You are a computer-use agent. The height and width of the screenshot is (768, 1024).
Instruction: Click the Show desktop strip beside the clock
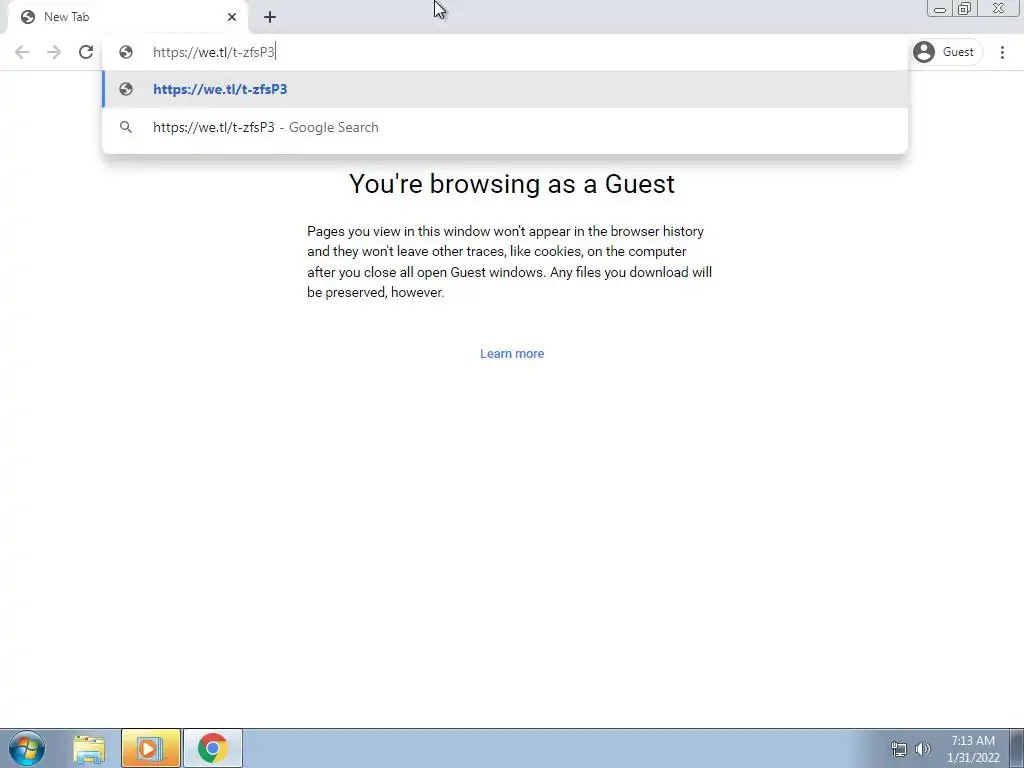pyautogui.click(x=1017, y=748)
